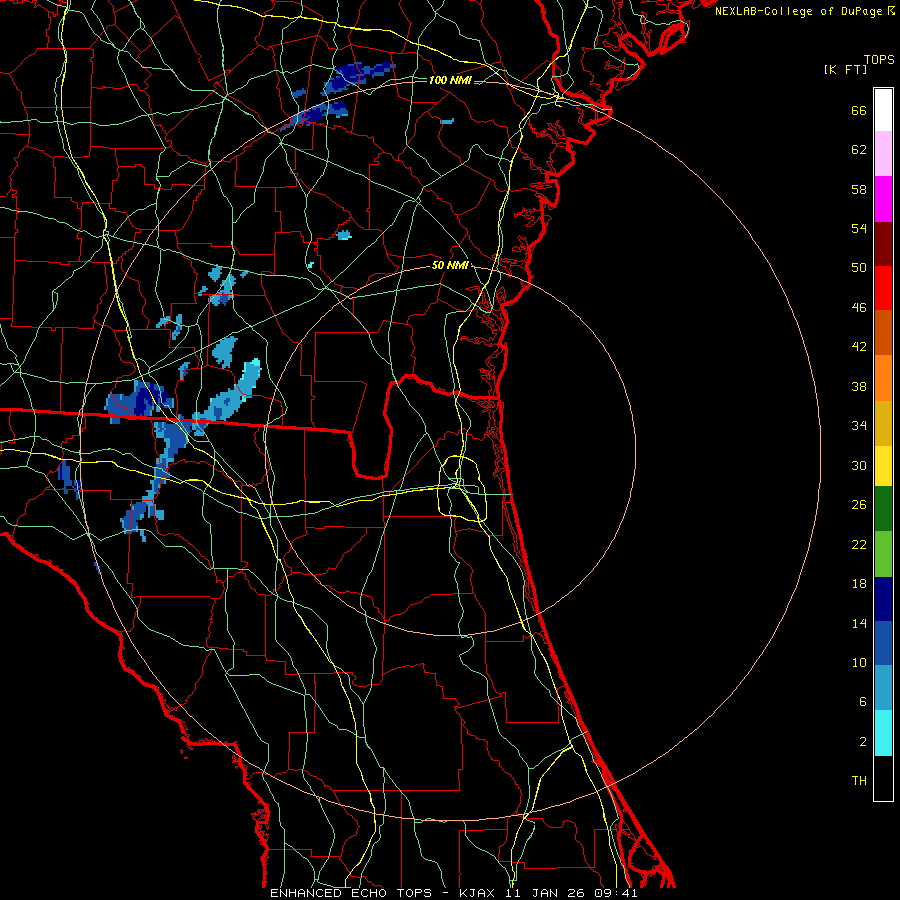900x900 pixels.
Task: Click the '22' legend value
Action: 859,545
